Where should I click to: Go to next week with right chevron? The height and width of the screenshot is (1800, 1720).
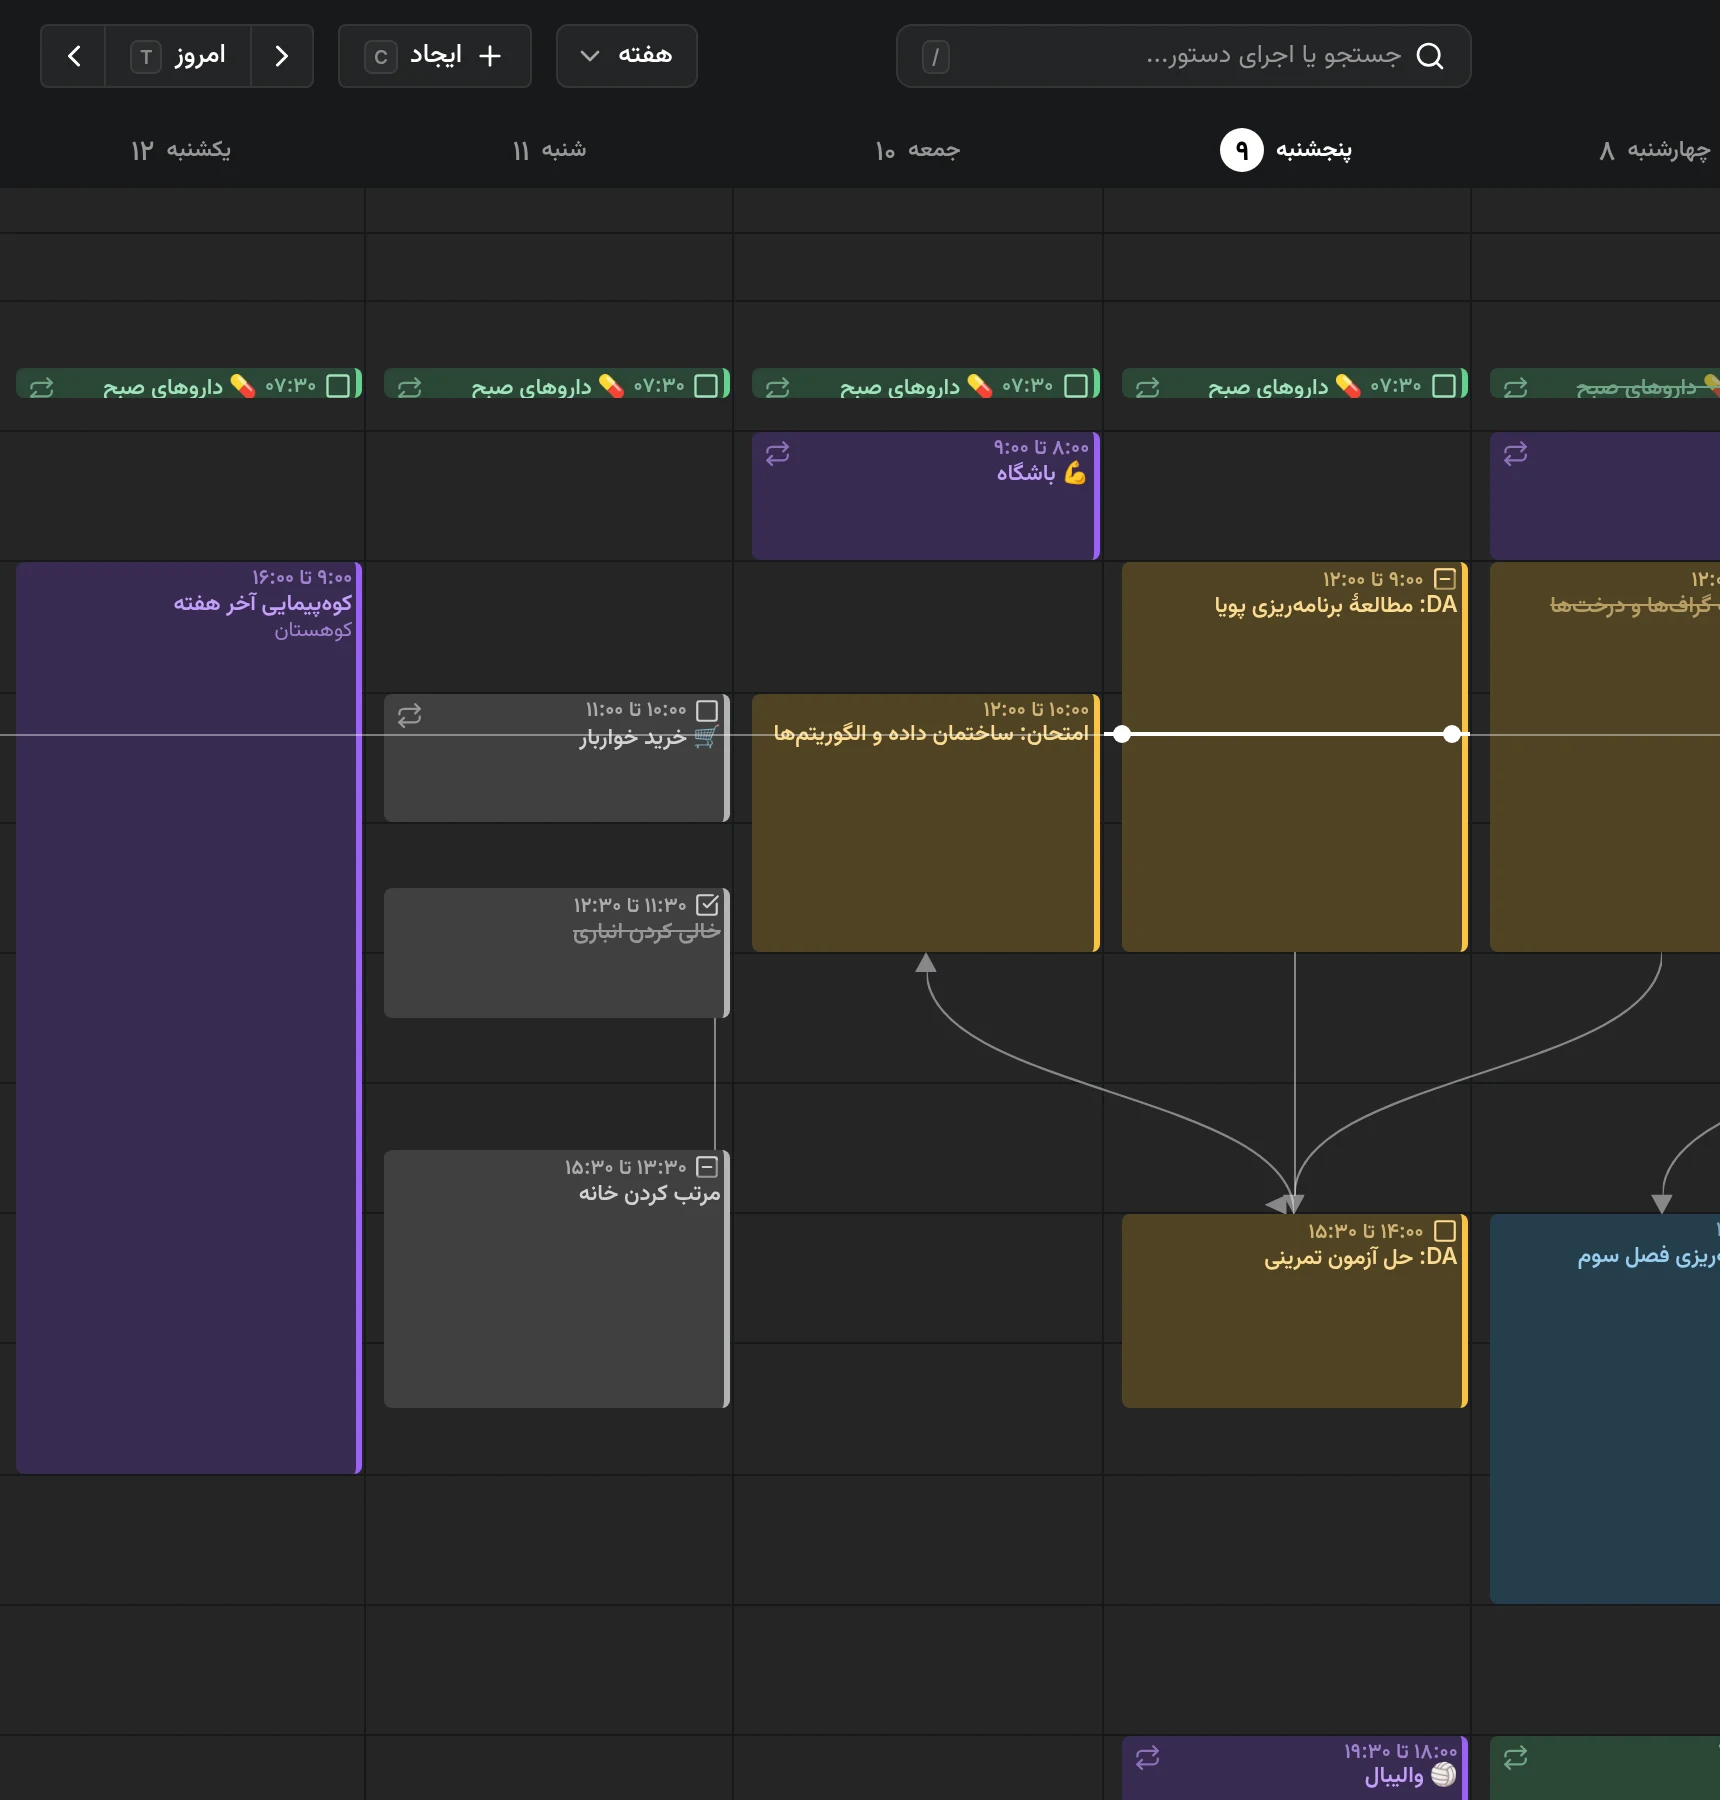[x=282, y=56]
